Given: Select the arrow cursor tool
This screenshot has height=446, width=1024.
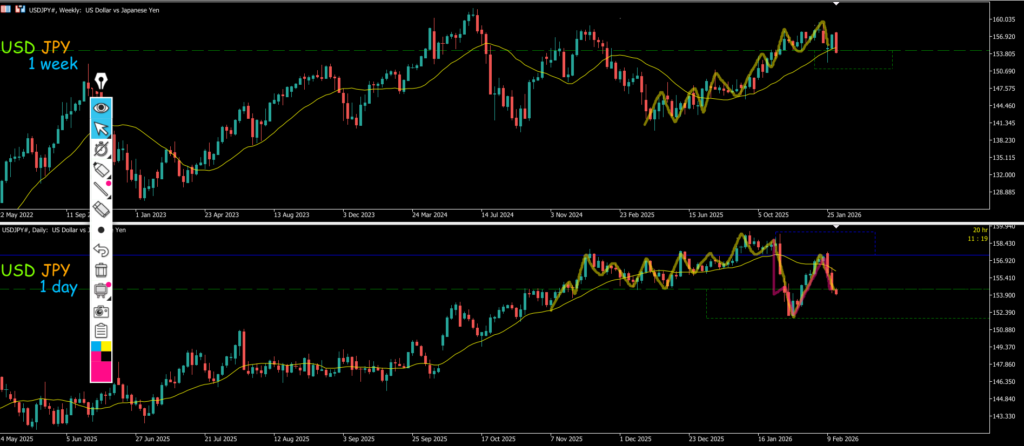Looking at the screenshot, I should pyautogui.click(x=101, y=128).
